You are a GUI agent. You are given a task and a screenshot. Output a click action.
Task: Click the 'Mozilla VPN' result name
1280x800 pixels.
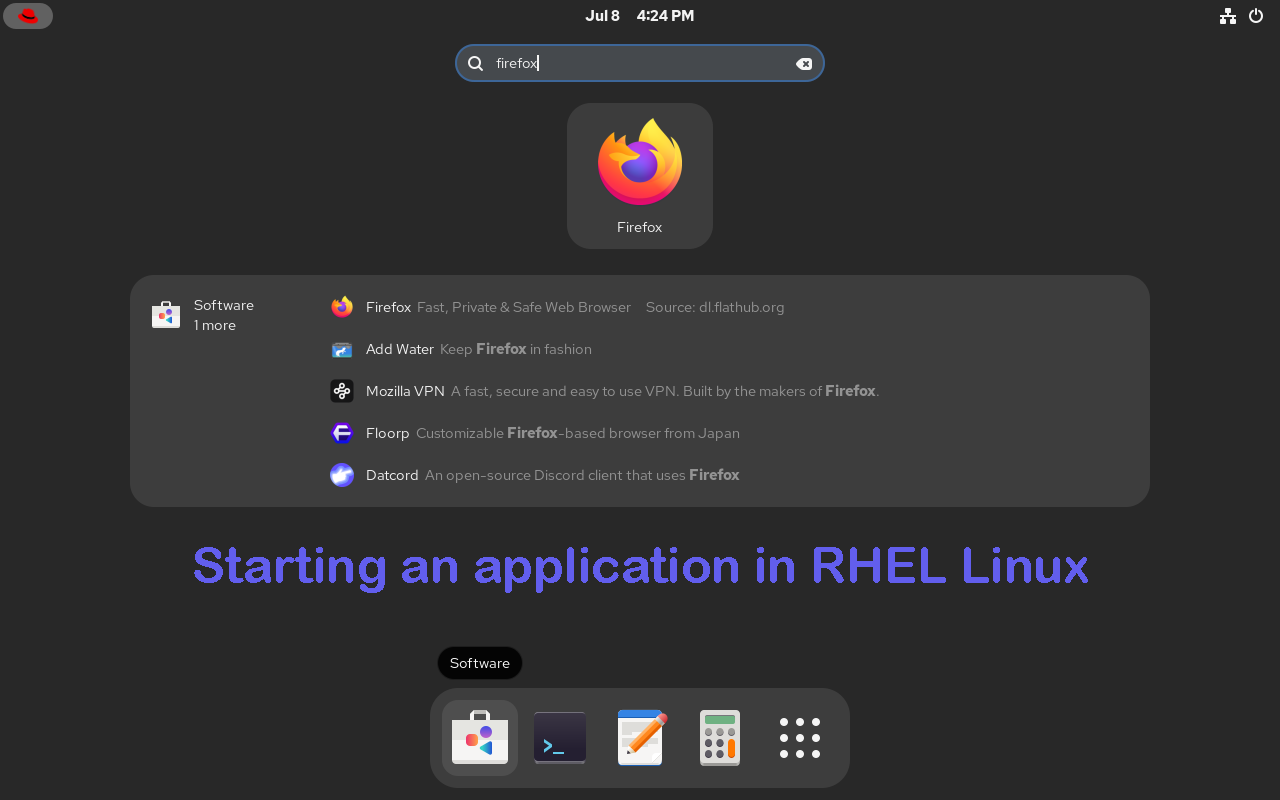coord(405,391)
